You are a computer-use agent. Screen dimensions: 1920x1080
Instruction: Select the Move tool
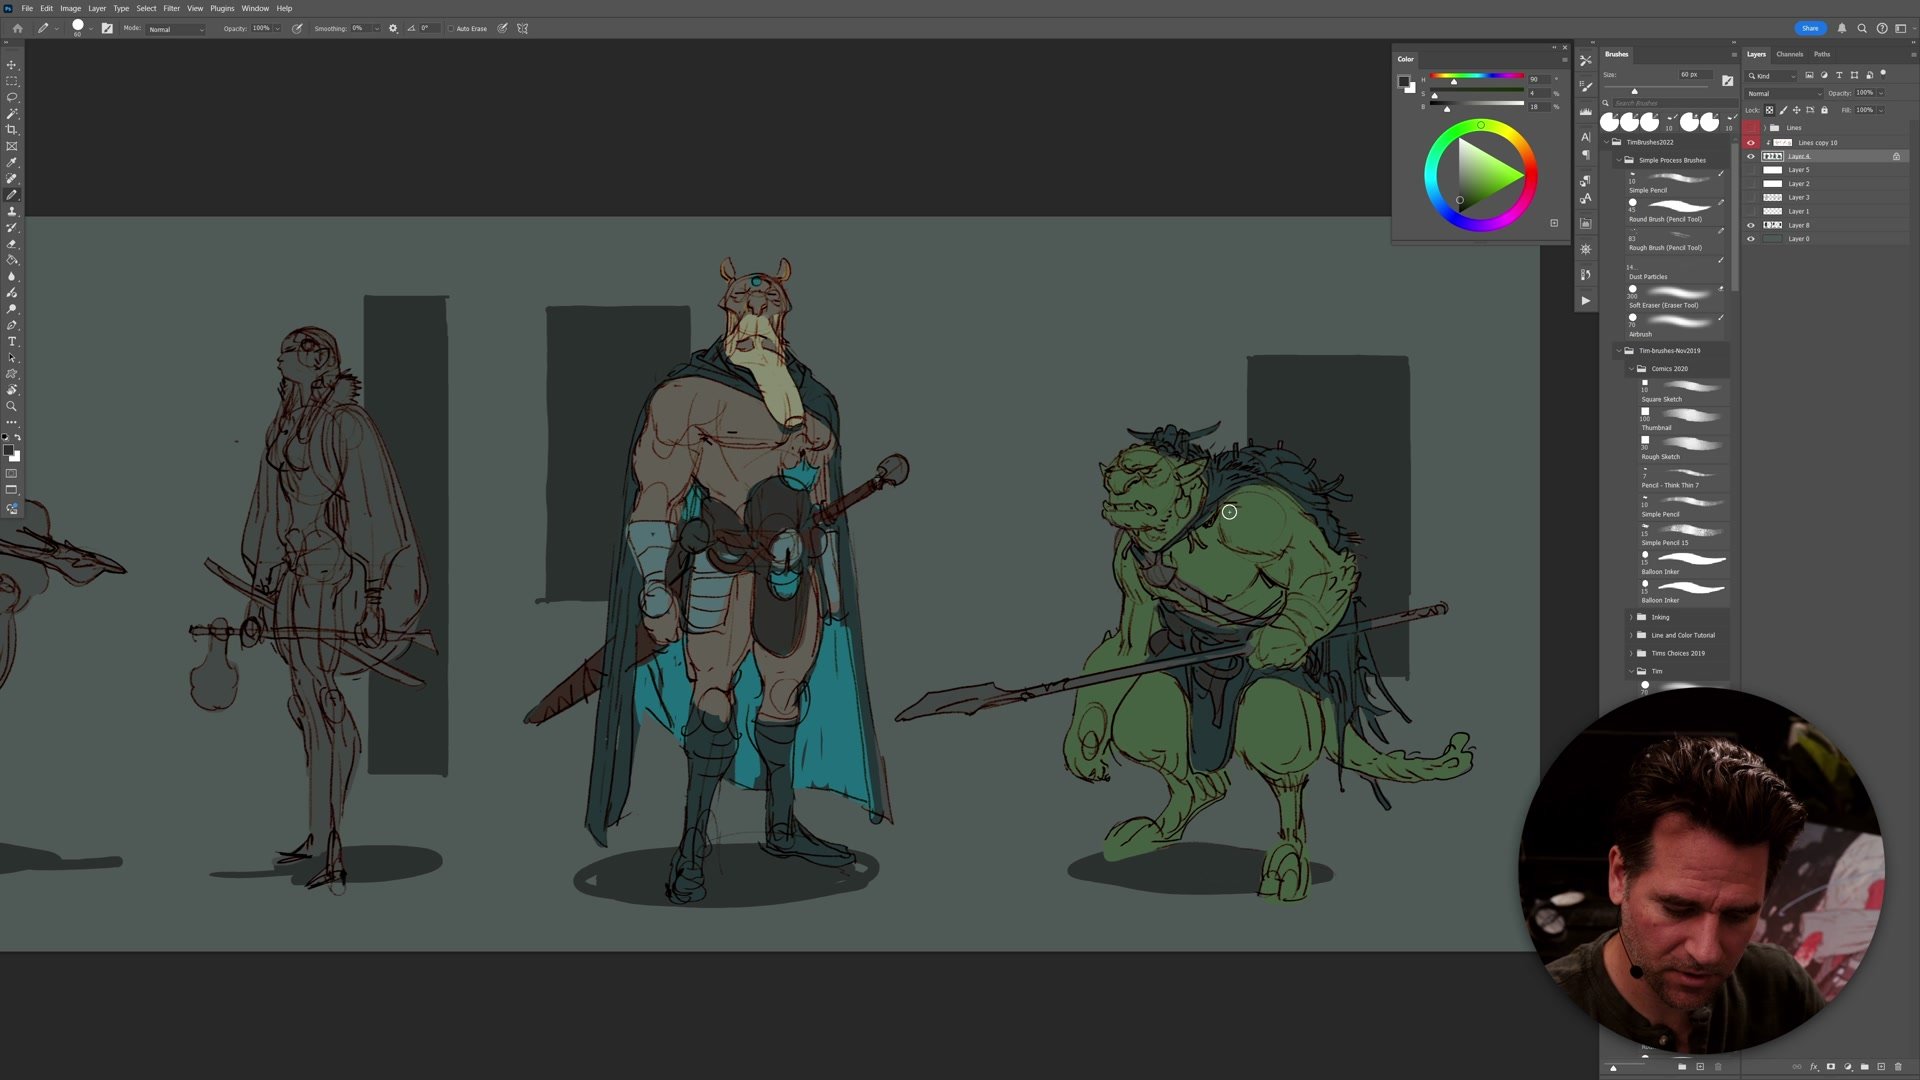click(12, 65)
